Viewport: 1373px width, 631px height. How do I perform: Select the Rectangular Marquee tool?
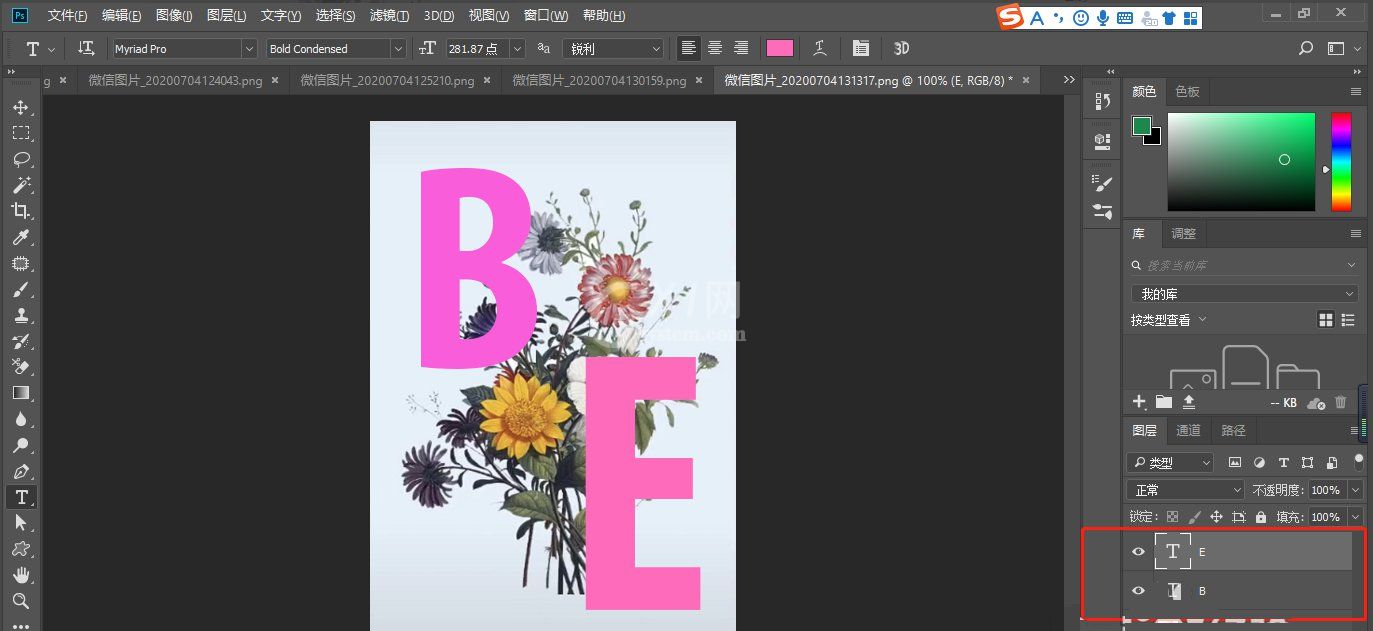click(x=21, y=133)
